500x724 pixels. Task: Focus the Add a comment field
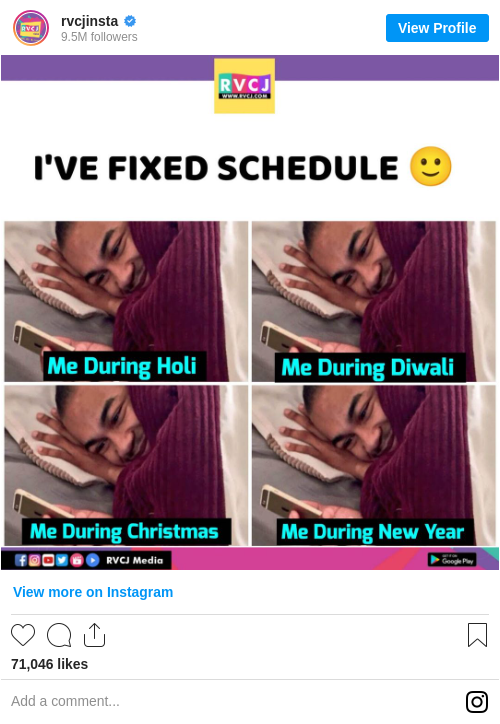click(x=231, y=701)
